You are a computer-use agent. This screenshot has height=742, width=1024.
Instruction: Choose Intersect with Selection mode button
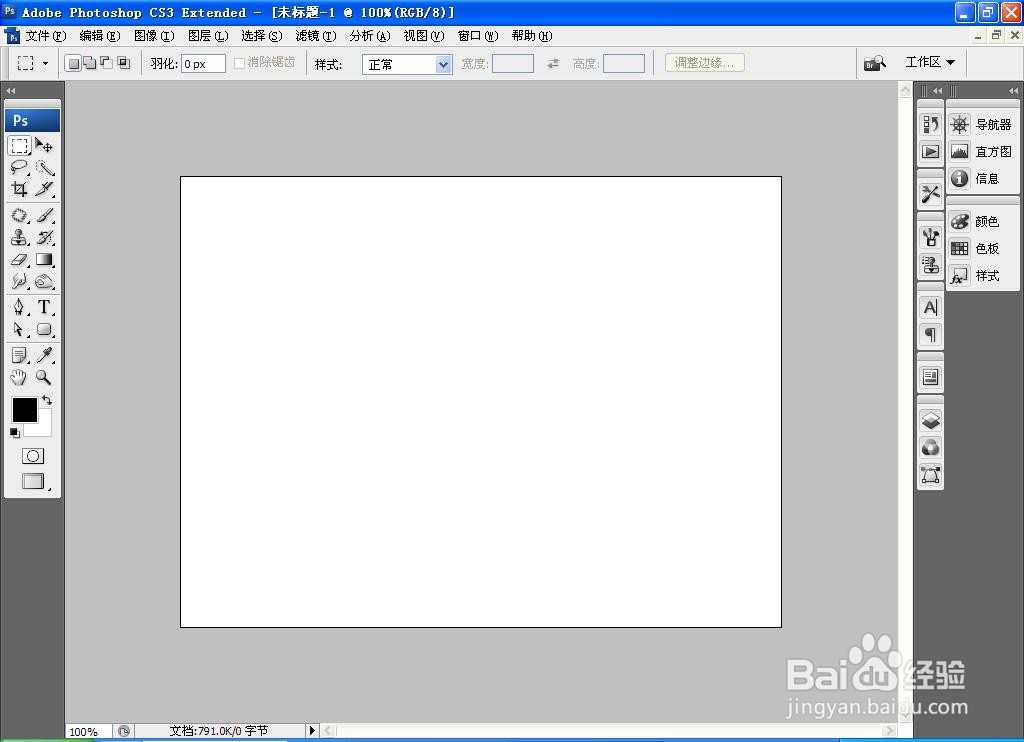pyautogui.click(x=123, y=63)
